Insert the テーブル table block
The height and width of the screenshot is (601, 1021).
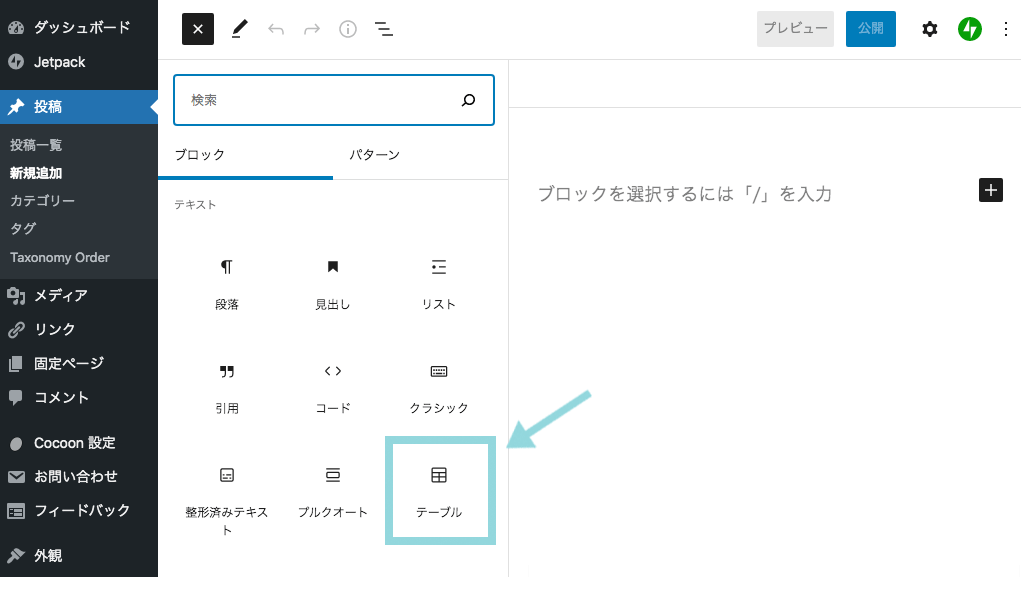click(x=439, y=493)
